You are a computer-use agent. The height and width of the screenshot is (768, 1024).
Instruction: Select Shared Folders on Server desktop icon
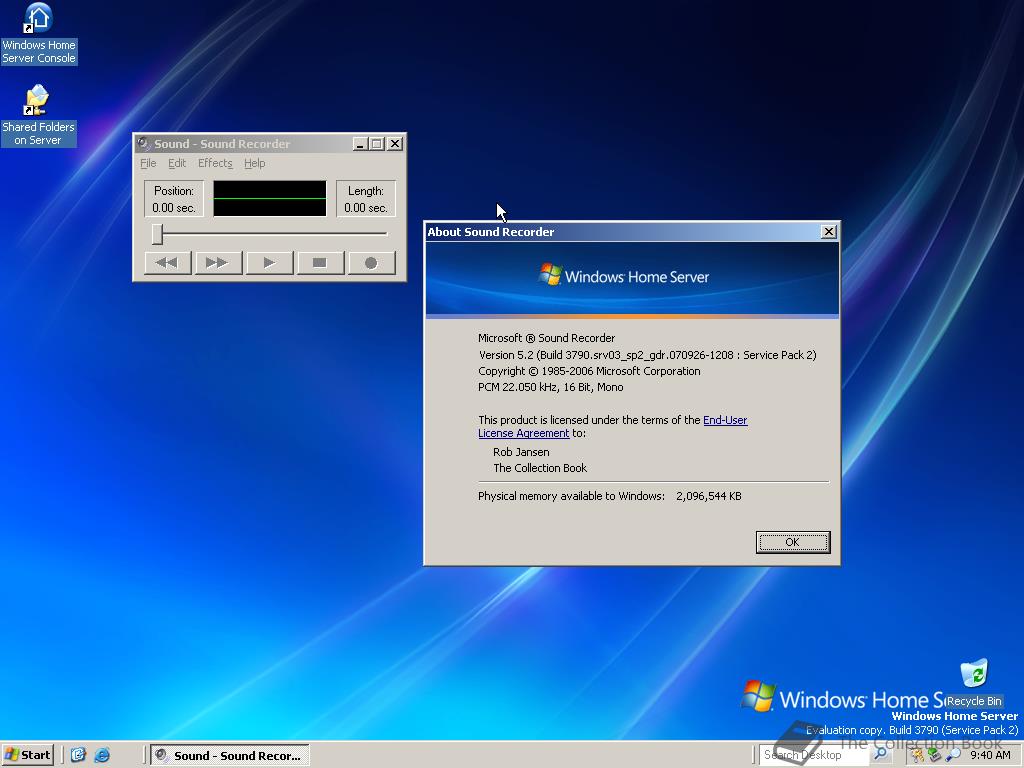point(38,115)
